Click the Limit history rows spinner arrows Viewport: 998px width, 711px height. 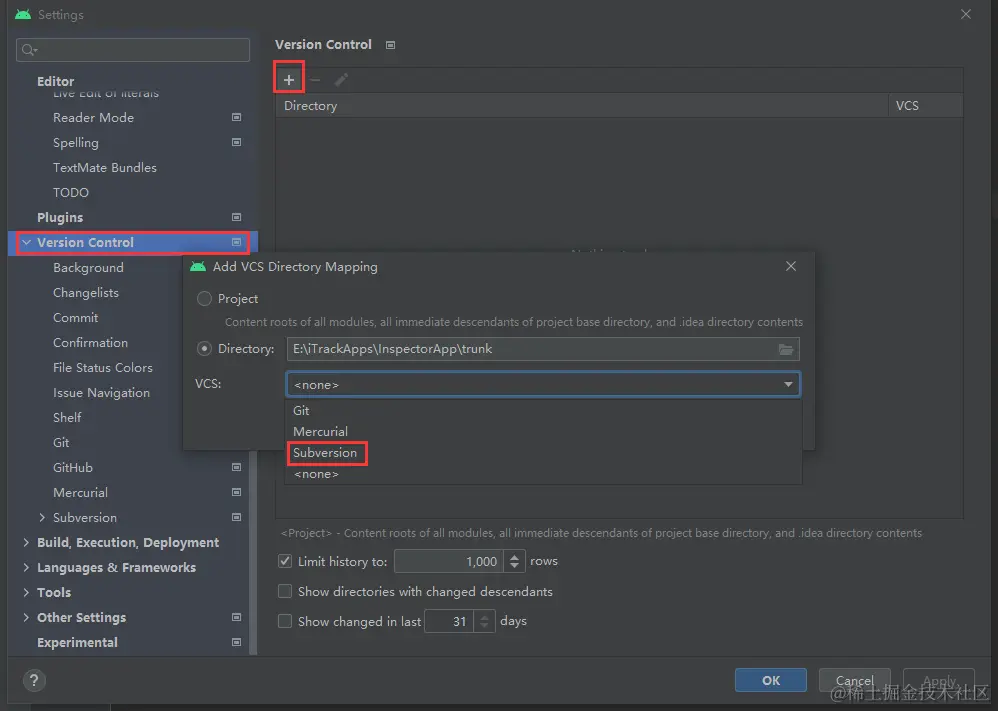[x=514, y=561]
